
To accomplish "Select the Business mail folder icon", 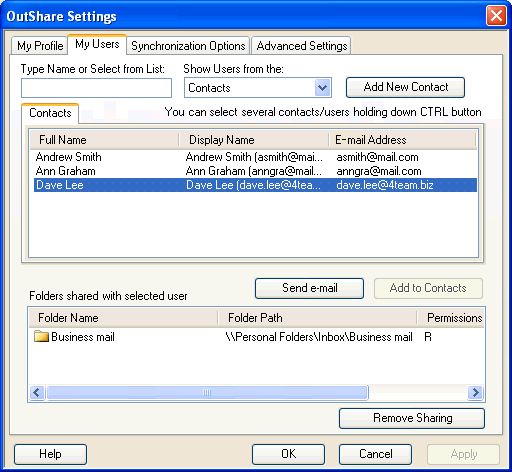I will click(x=41, y=336).
